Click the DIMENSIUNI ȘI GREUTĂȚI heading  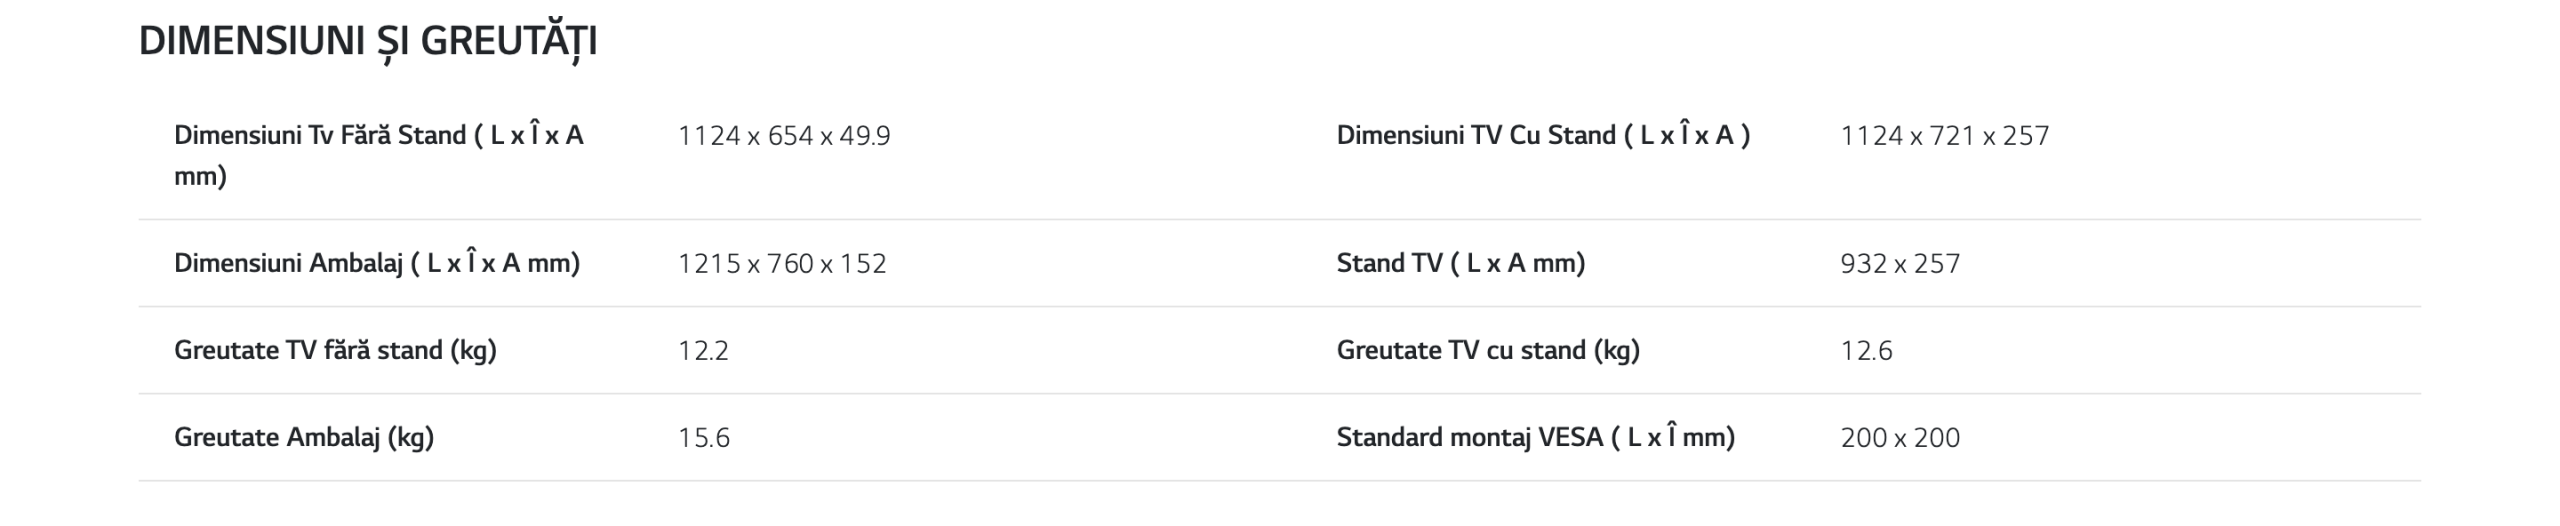coord(367,42)
